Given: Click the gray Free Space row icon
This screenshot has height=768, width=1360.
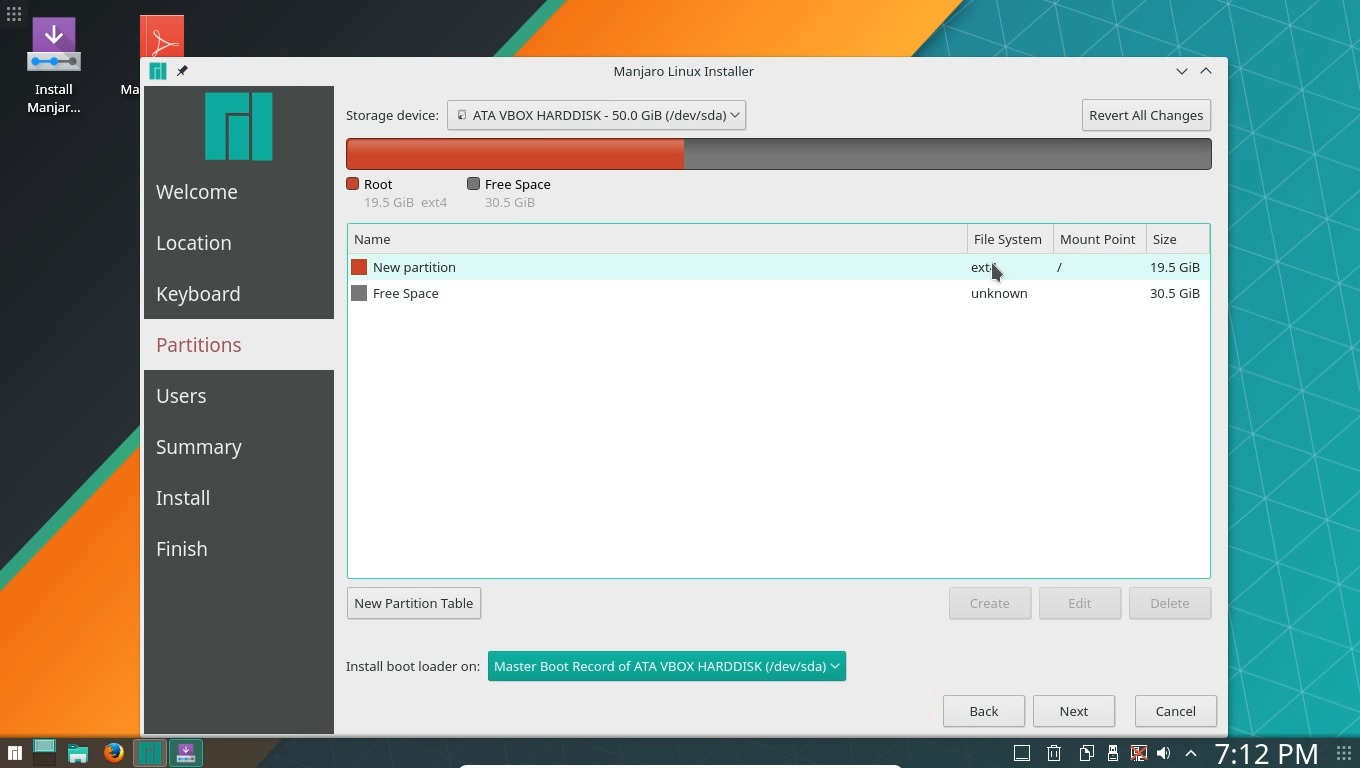Looking at the screenshot, I should [x=359, y=293].
